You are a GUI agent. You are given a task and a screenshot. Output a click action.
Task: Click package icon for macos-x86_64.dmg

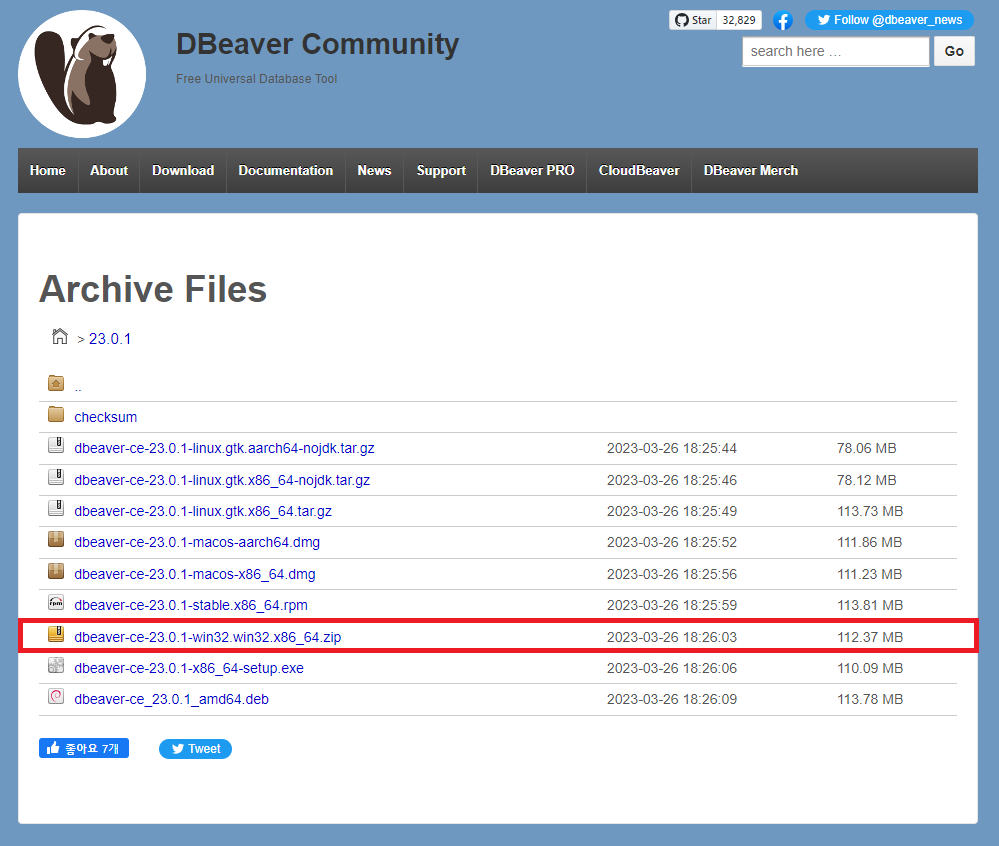(x=56, y=571)
